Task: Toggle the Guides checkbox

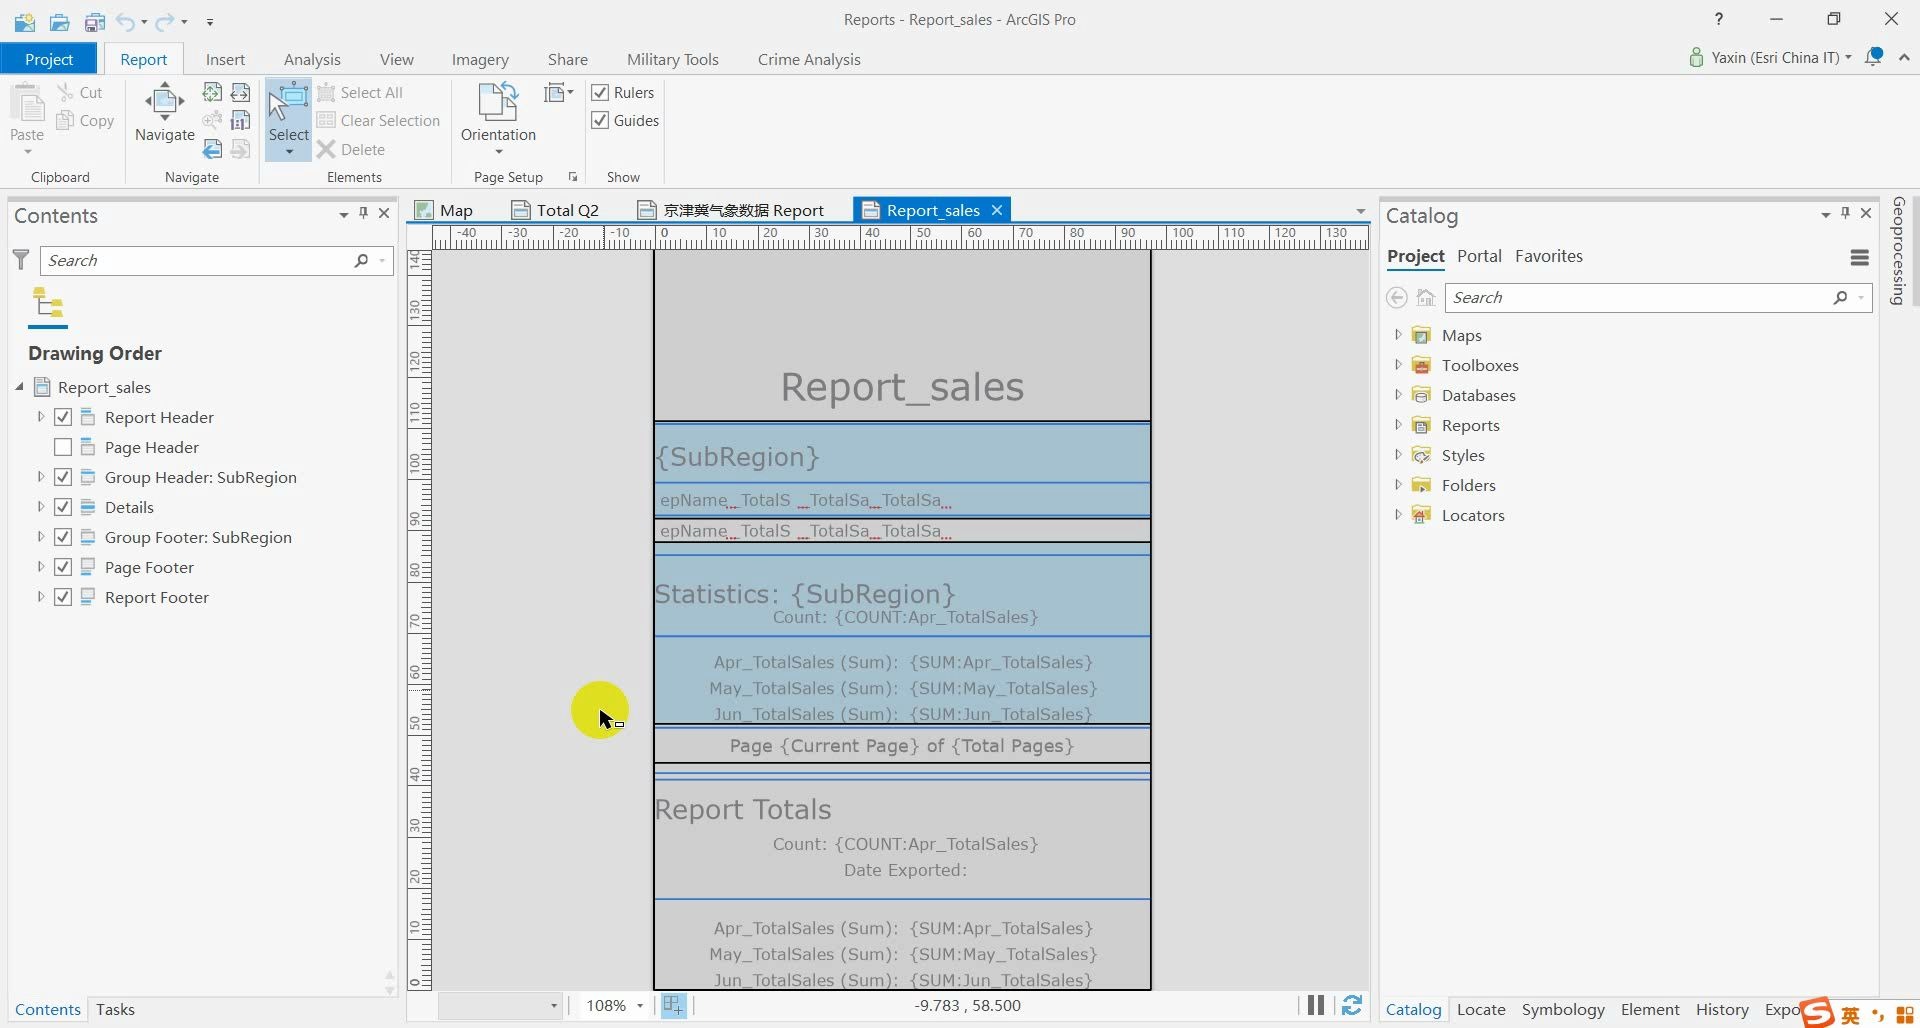Action: 600,121
